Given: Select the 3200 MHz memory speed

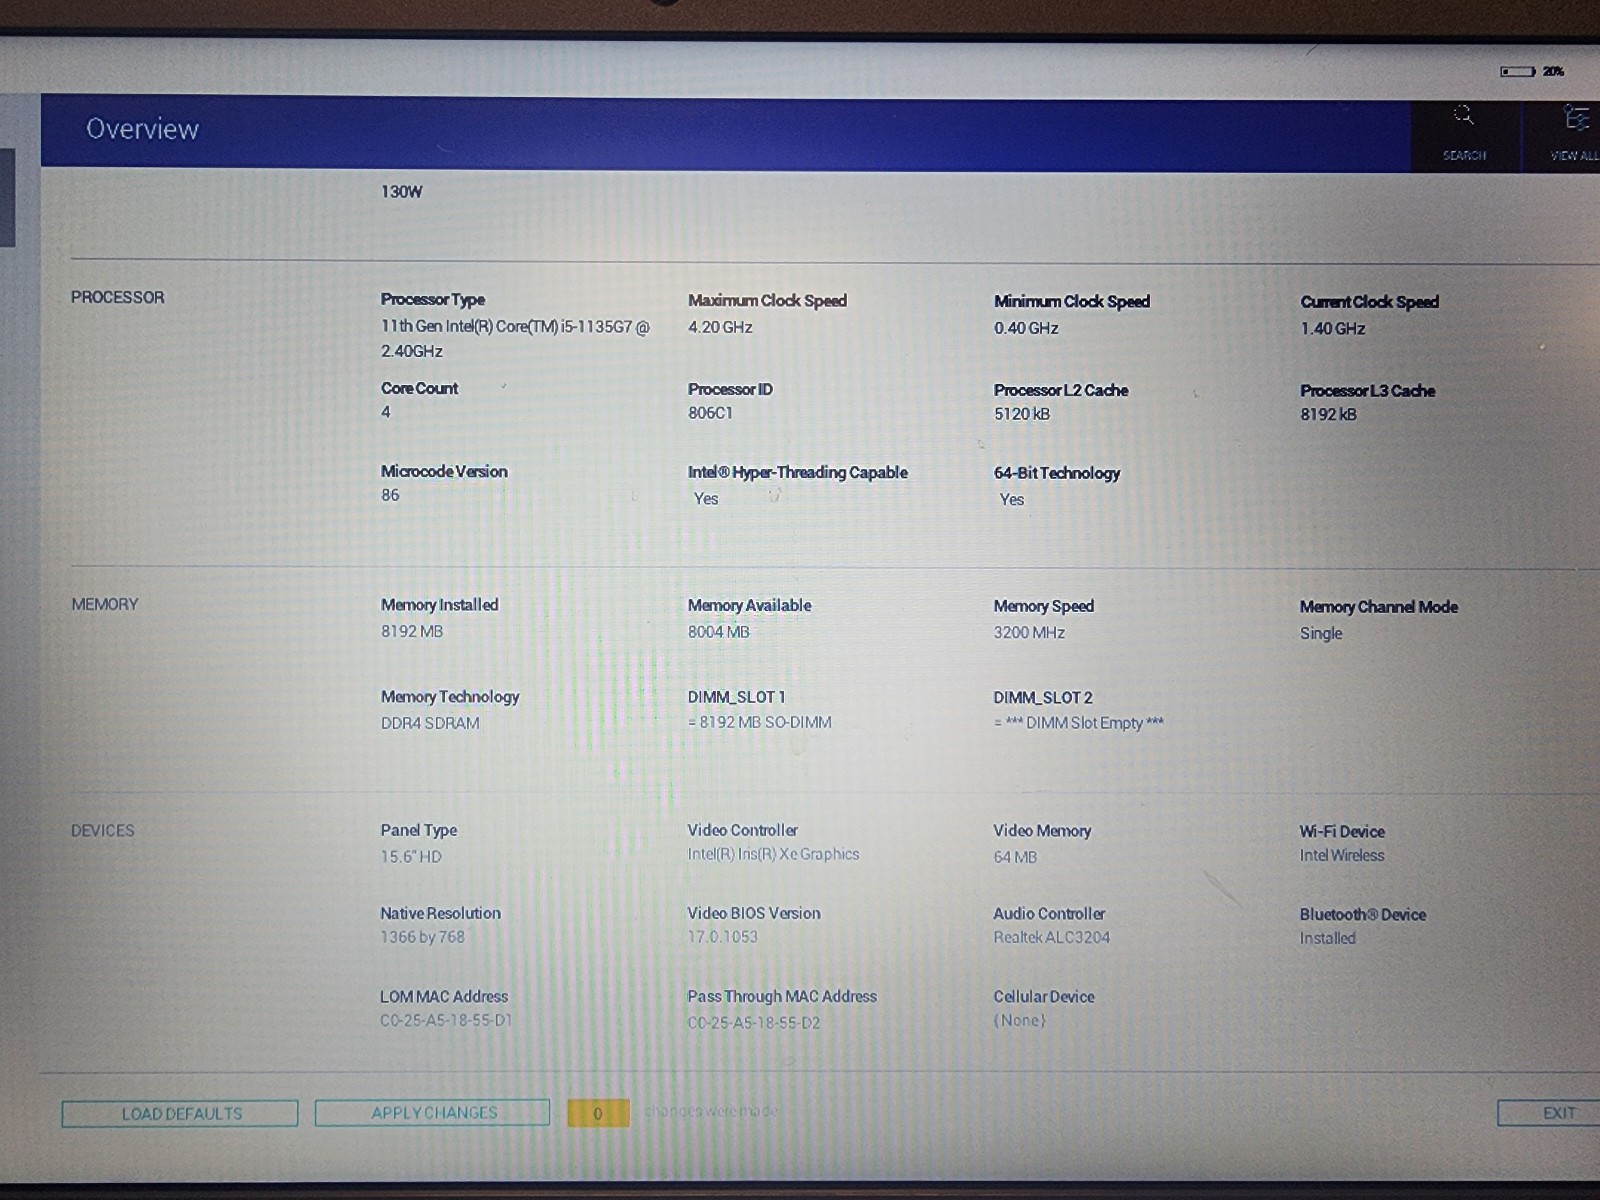Looking at the screenshot, I should [x=1029, y=632].
